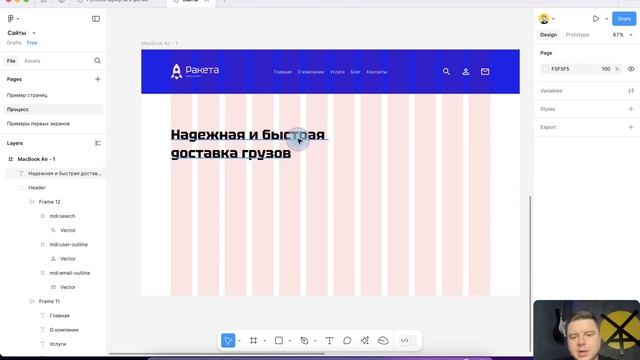
Task: Select the Comment tool in bottom toolbar
Action: point(347,340)
